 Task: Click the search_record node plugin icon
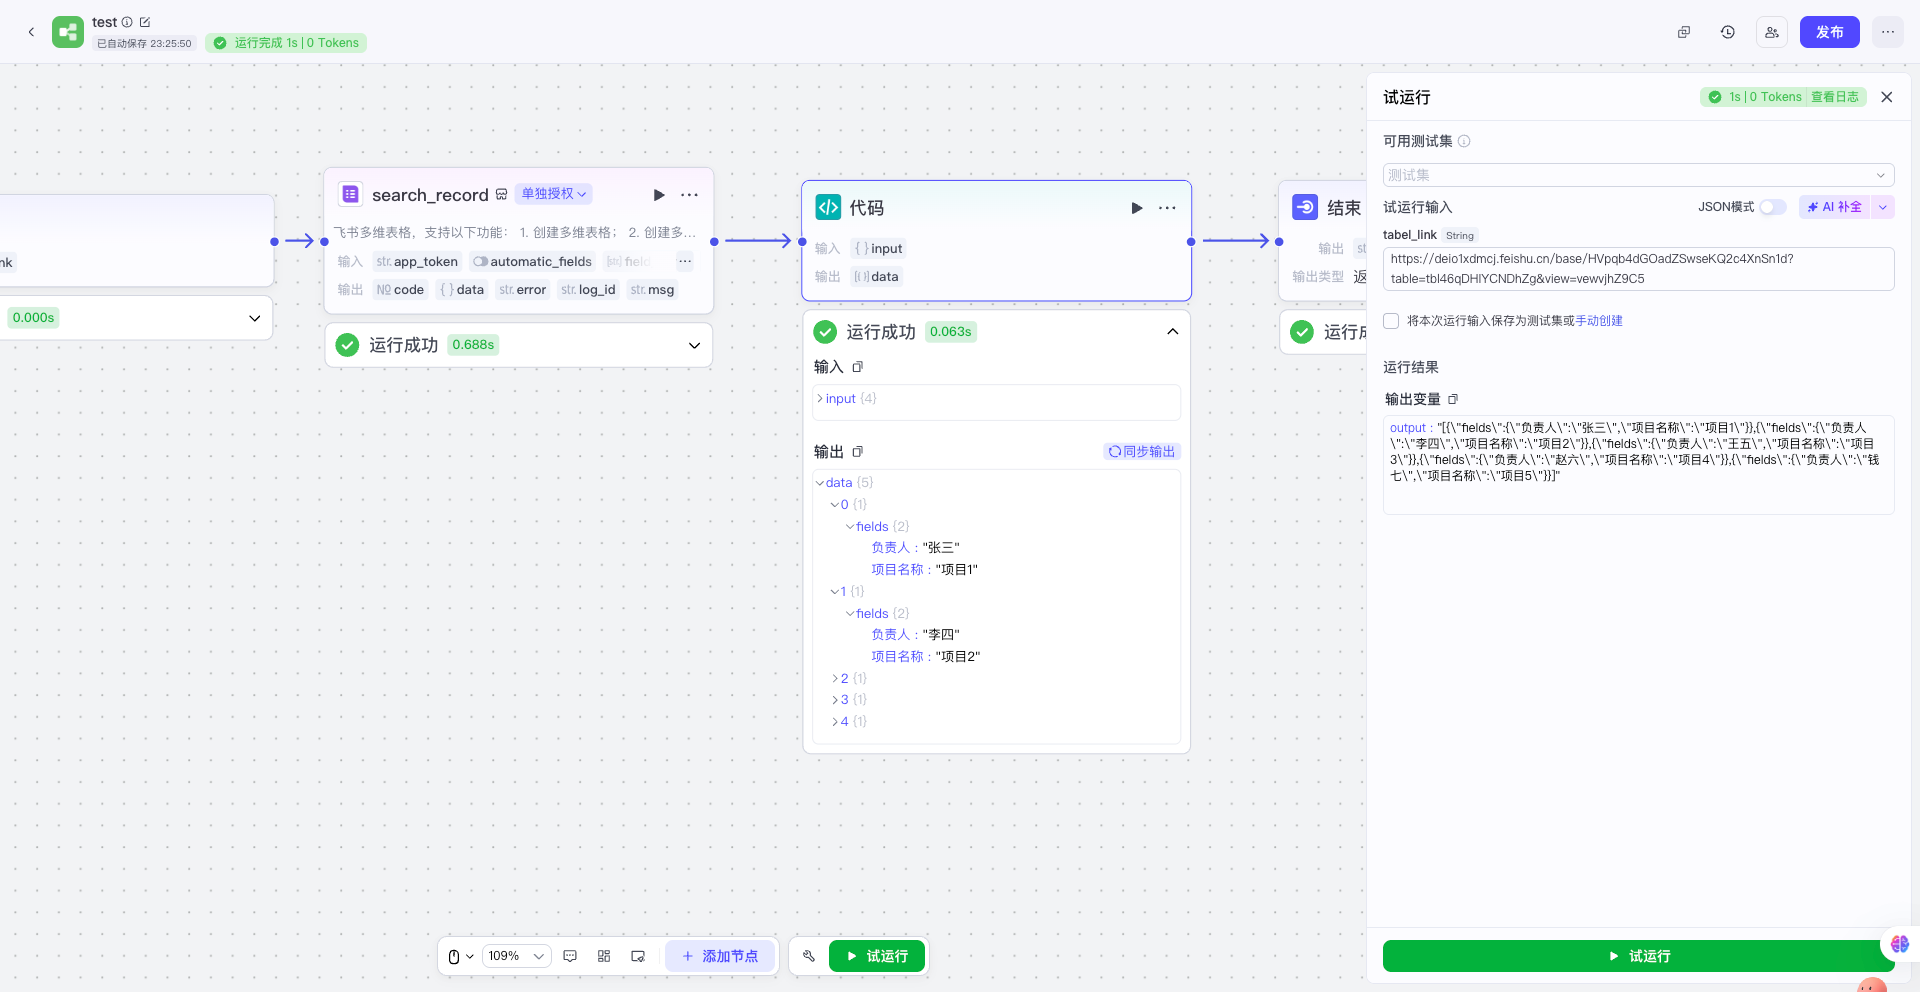pyautogui.click(x=350, y=194)
